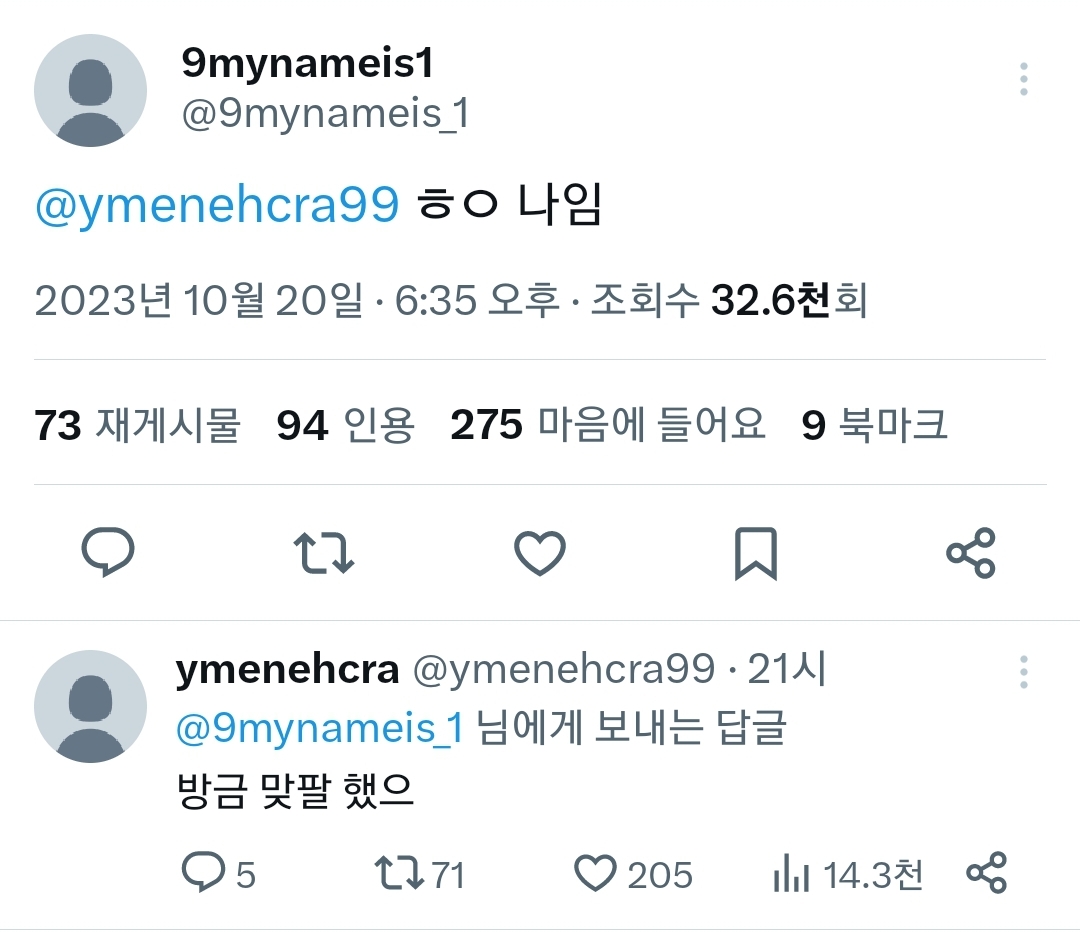
Task: Open the tweet timestamp 2023년 10월 20일
Action: point(198,301)
